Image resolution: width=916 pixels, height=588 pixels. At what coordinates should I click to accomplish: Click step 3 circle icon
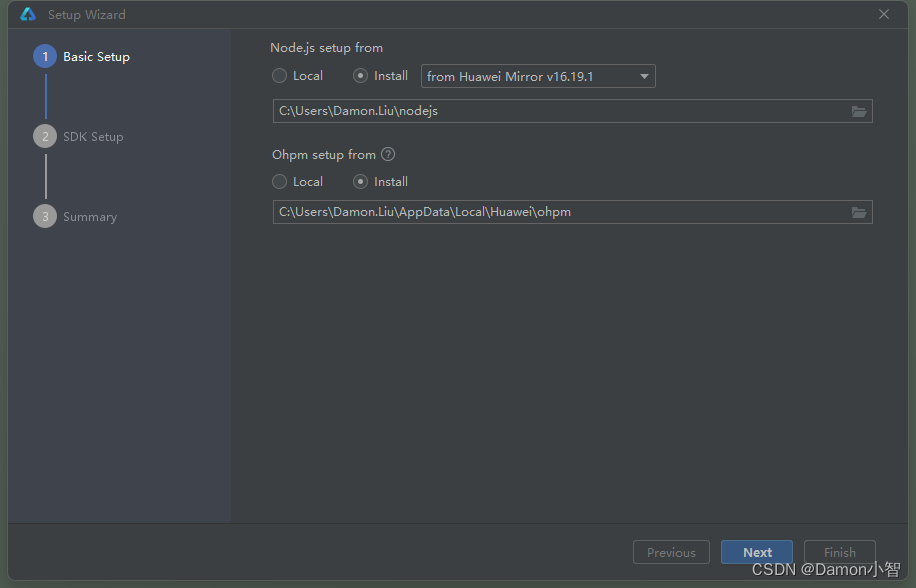coord(45,216)
